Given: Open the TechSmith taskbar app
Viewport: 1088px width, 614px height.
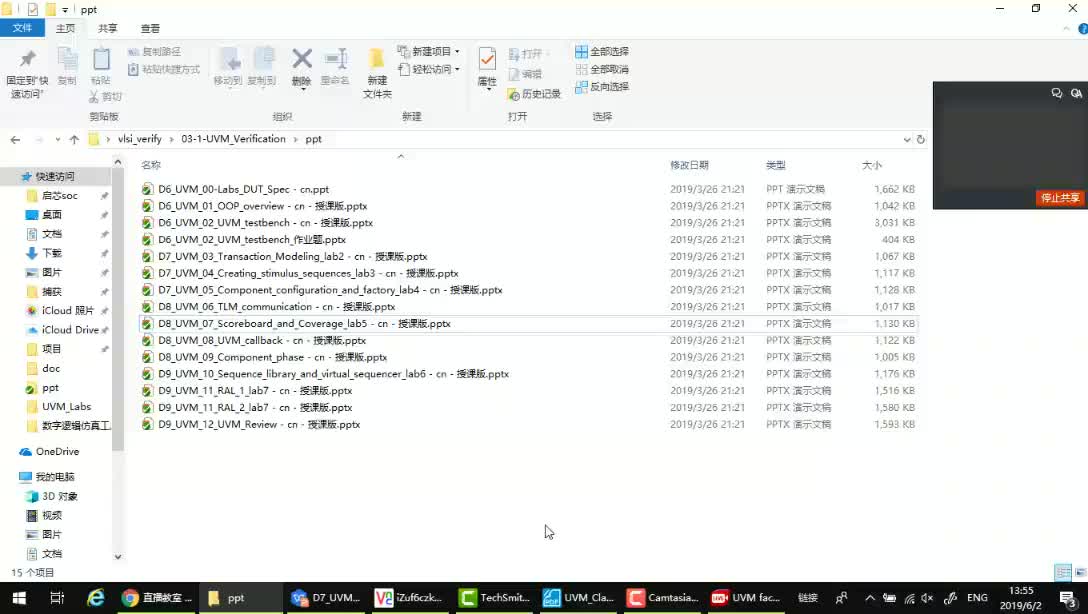Looking at the screenshot, I should click(495, 597).
